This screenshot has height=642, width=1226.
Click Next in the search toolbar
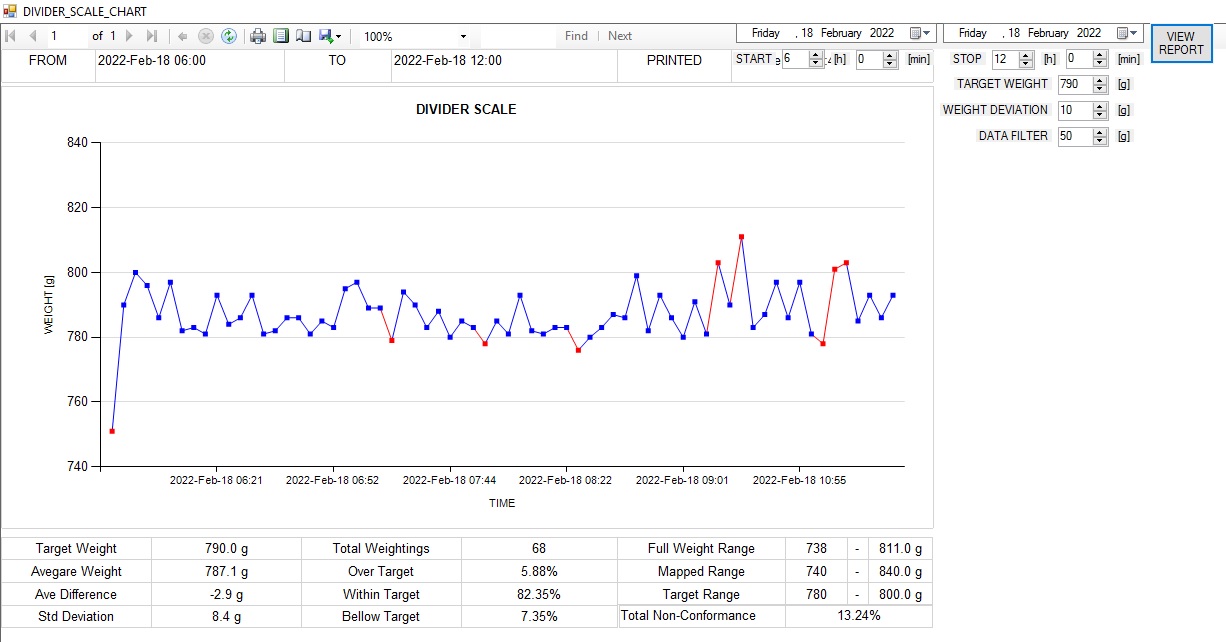point(620,36)
